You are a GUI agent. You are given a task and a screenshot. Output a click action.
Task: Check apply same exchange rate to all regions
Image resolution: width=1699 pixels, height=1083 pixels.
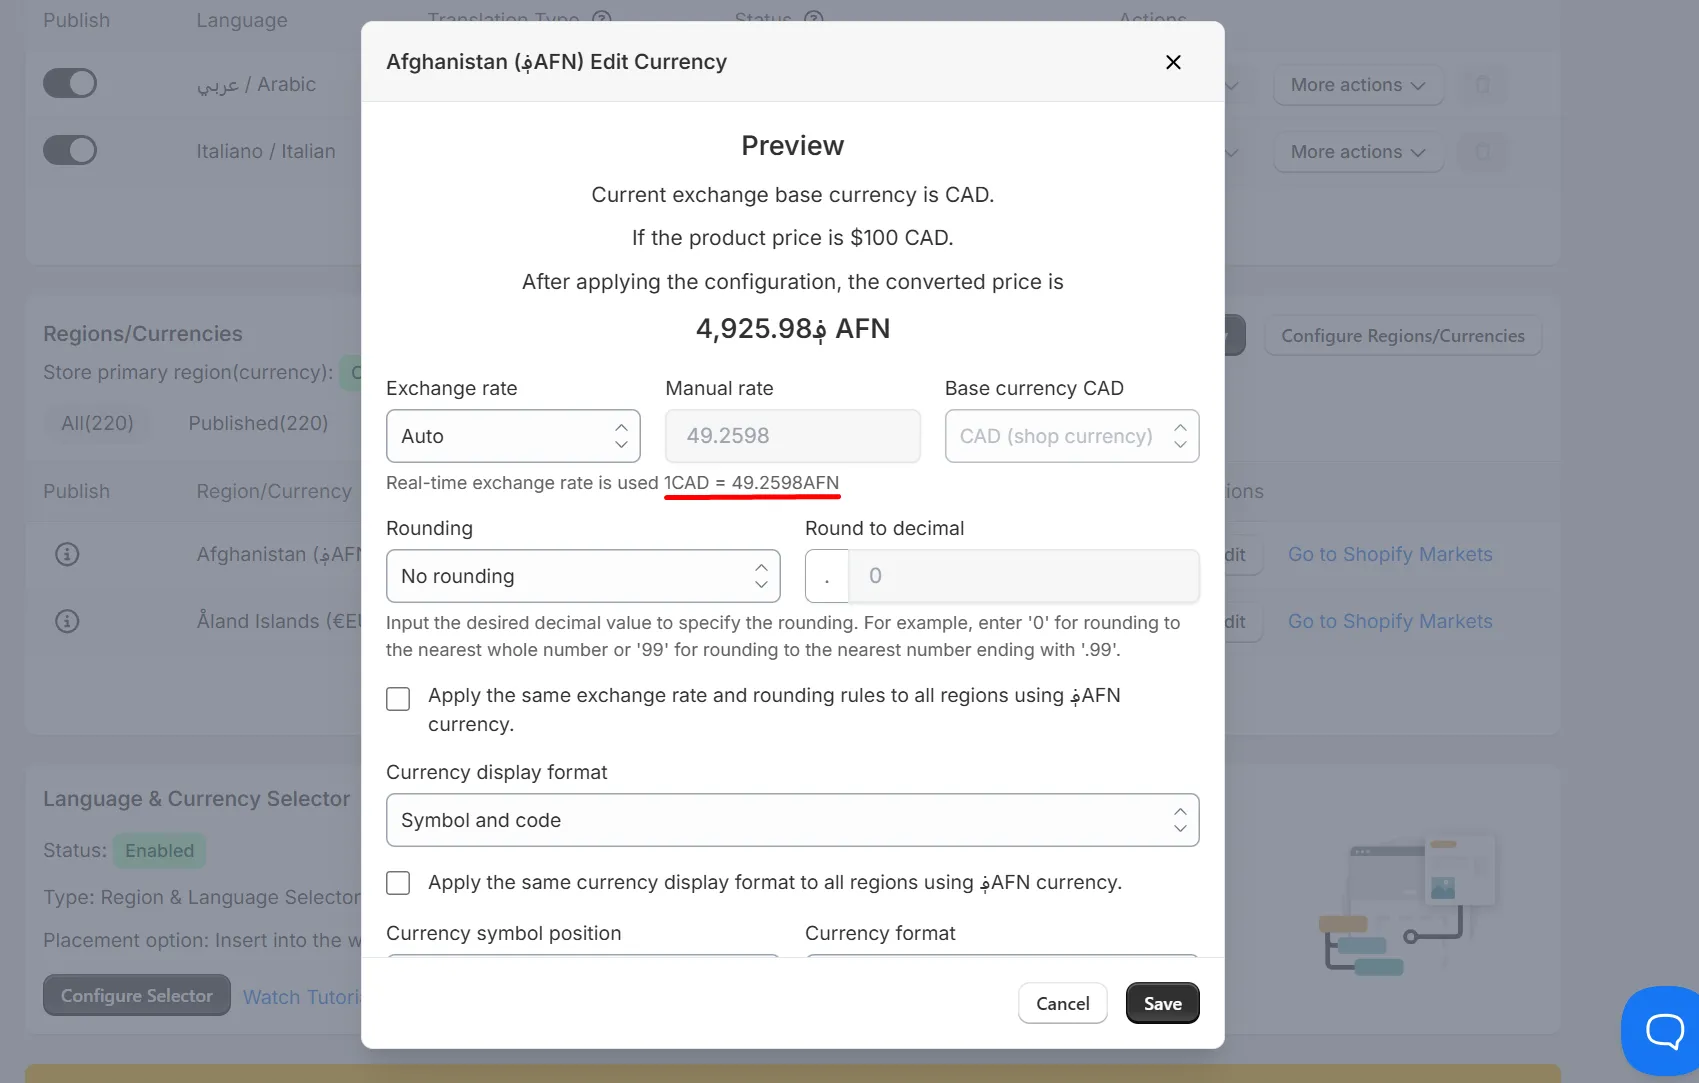click(x=398, y=699)
